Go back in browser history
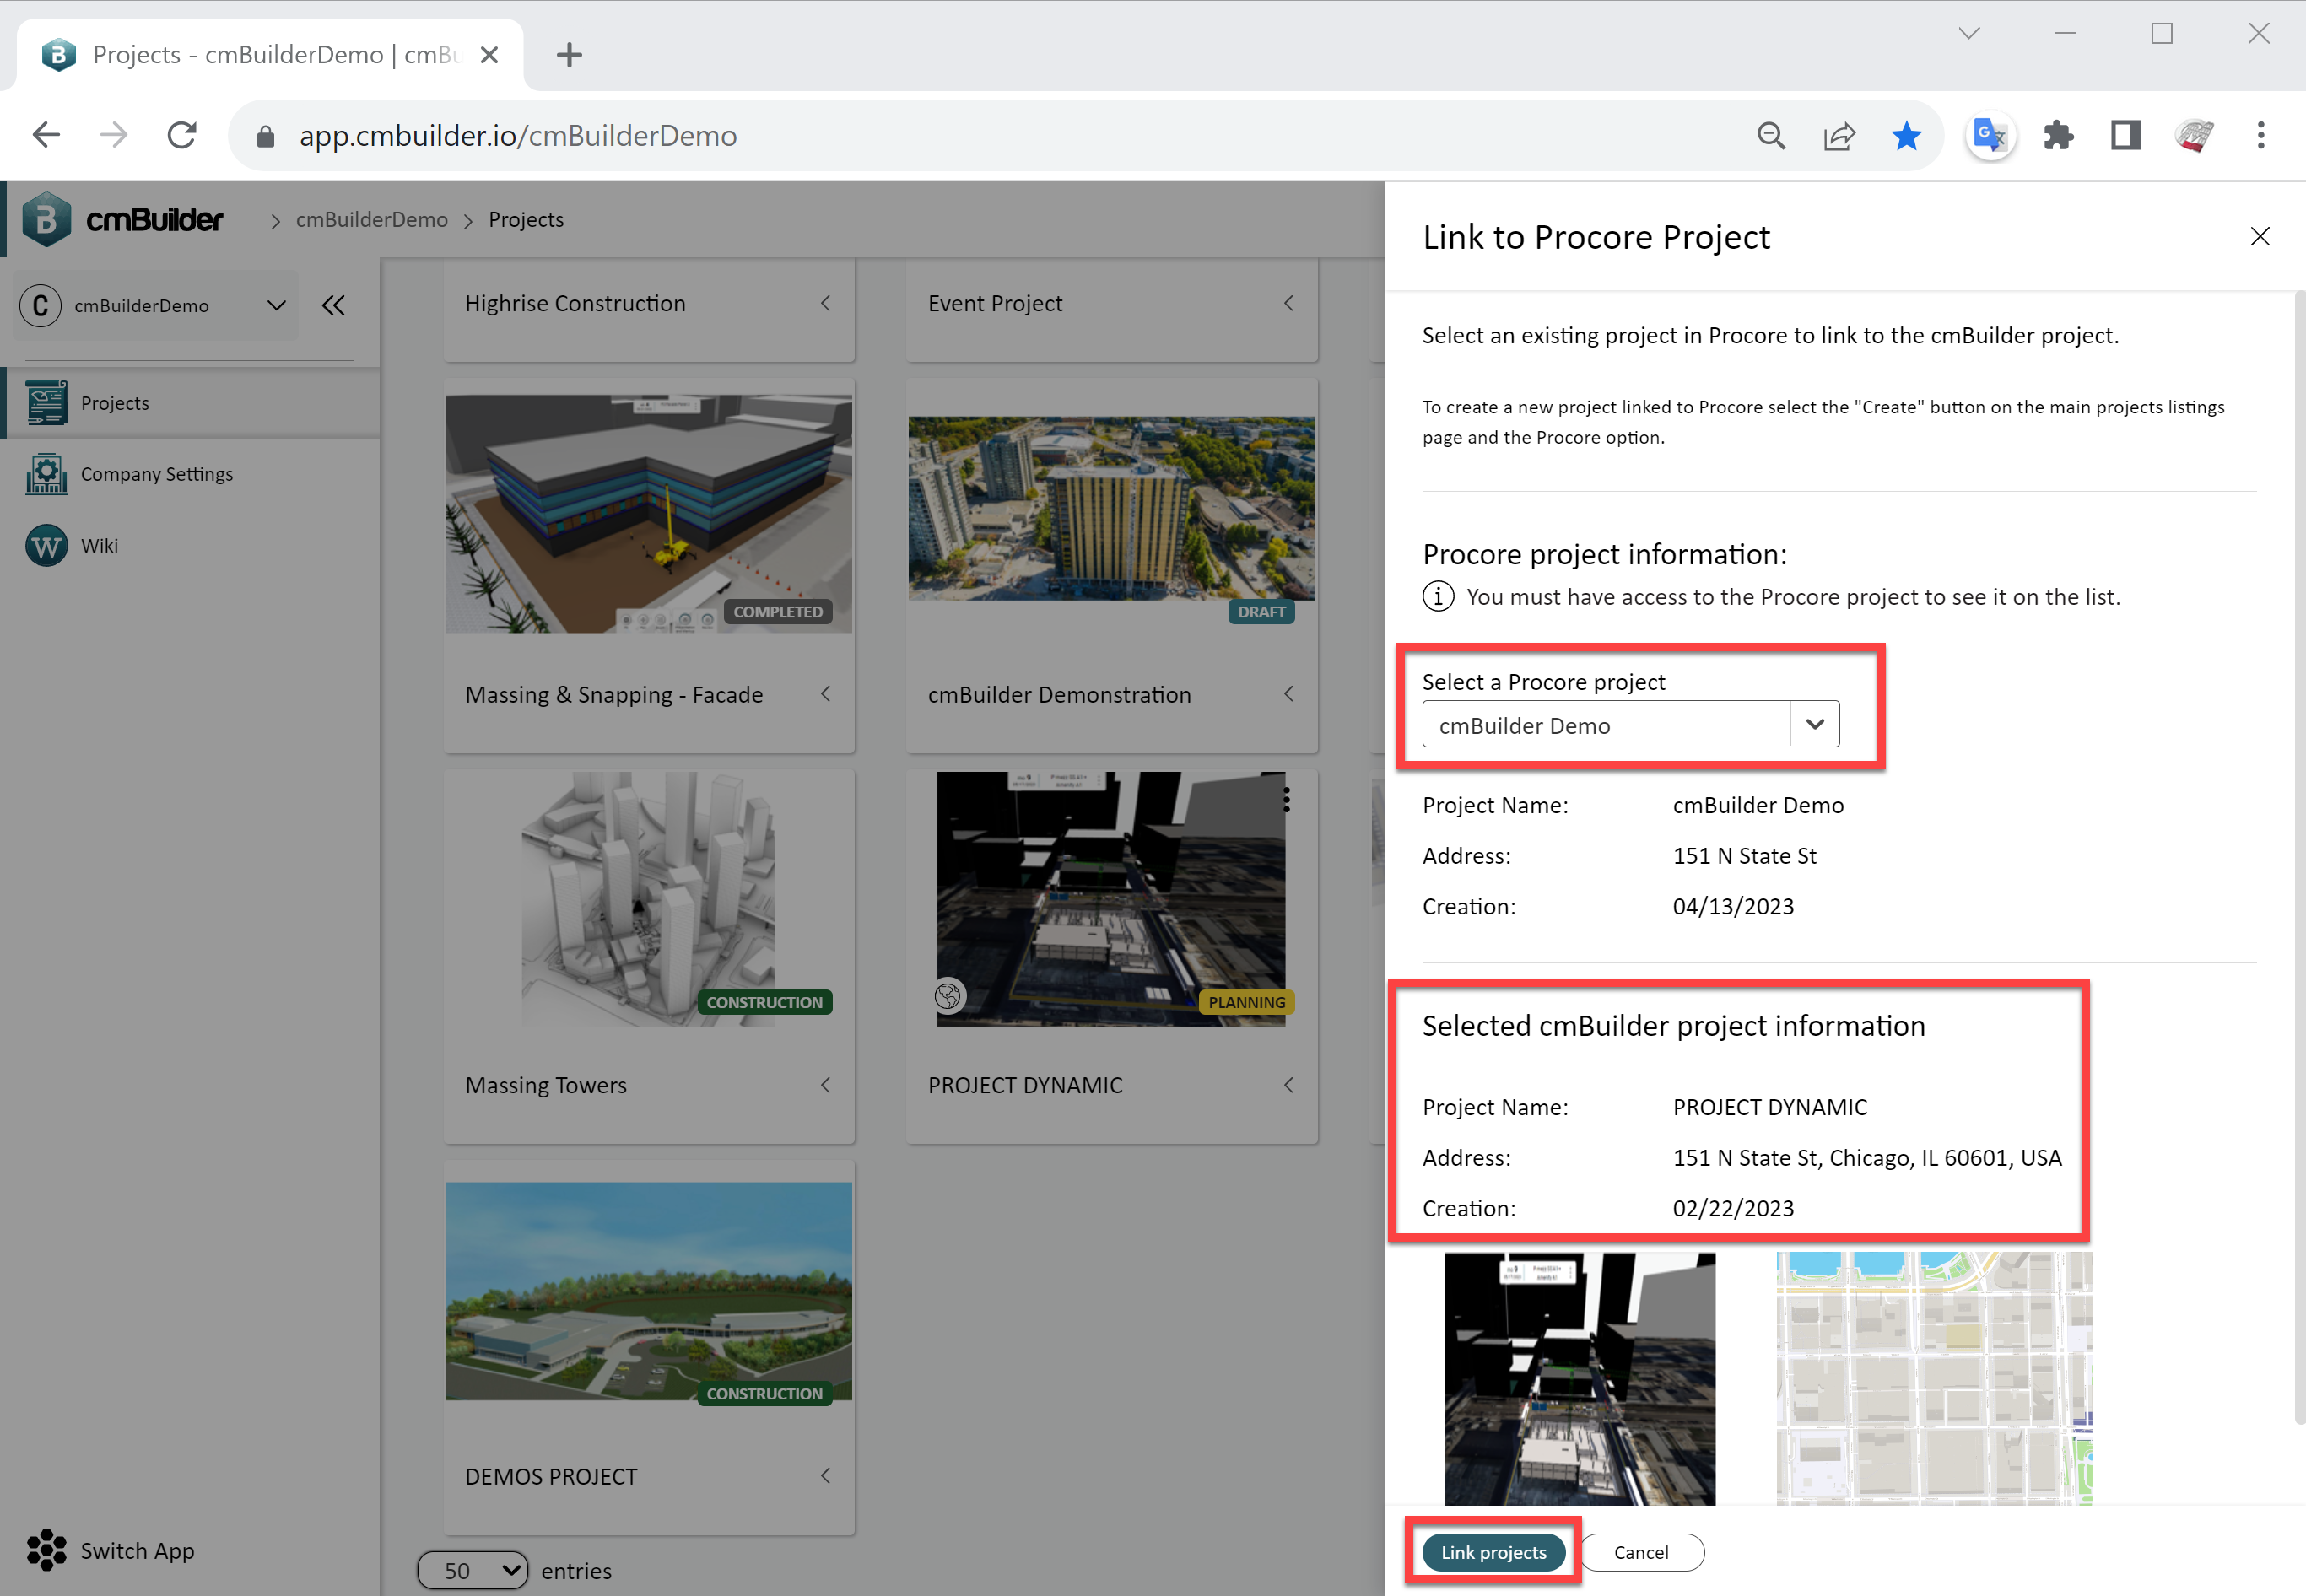Image resolution: width=2306 pixels, height=1596 pixels. coord(46,135)
